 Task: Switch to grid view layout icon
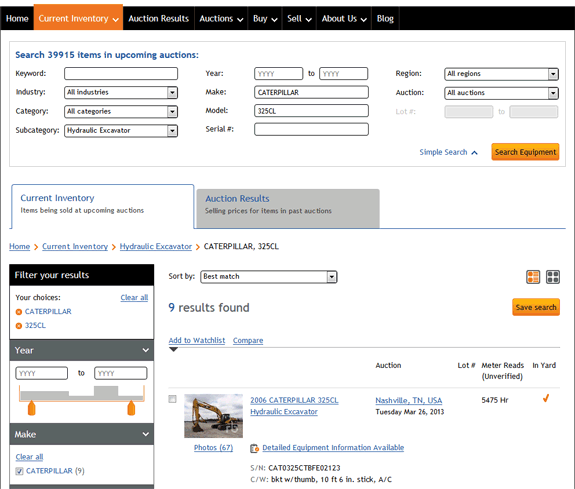click(x=553, y=277)
